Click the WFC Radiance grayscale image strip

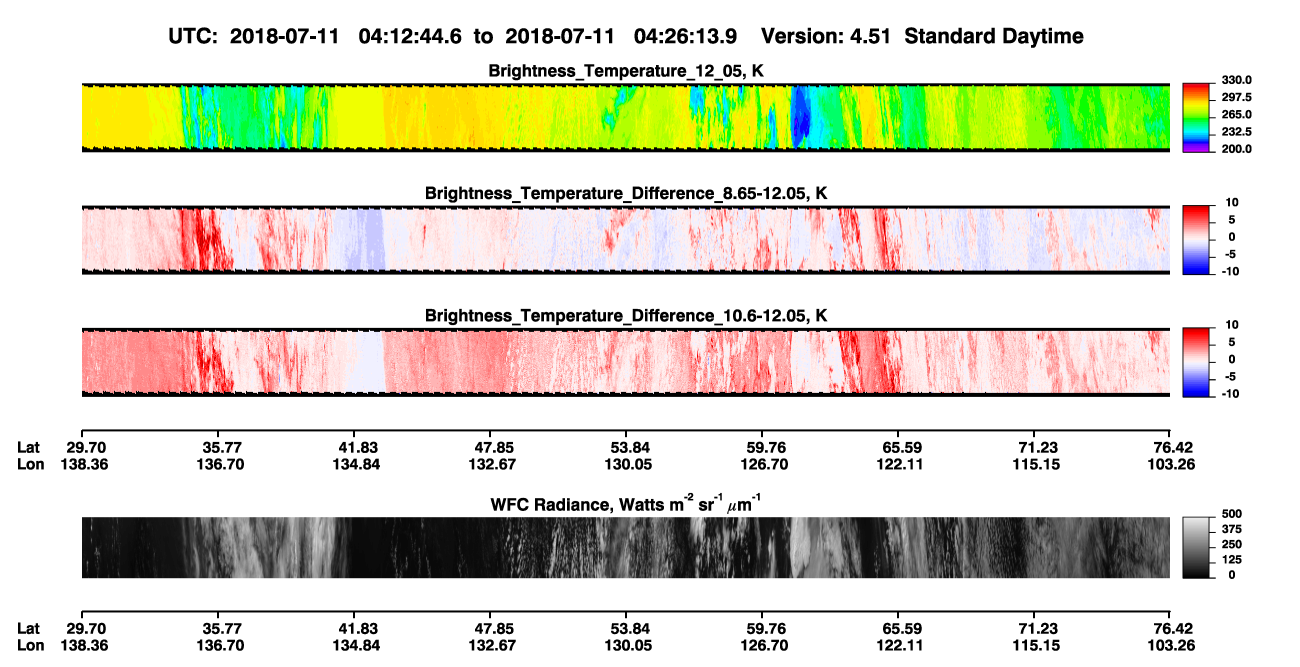pyautogui.click(x=625, y=547)
